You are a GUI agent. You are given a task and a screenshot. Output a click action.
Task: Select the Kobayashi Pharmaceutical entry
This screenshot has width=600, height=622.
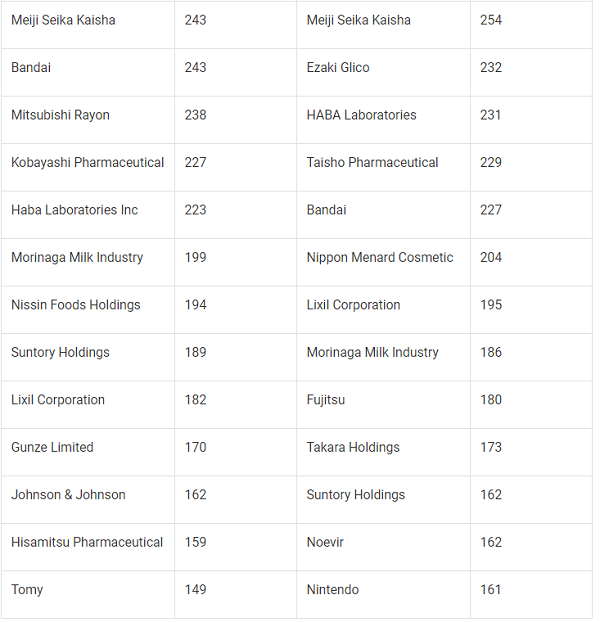(87, 162)
